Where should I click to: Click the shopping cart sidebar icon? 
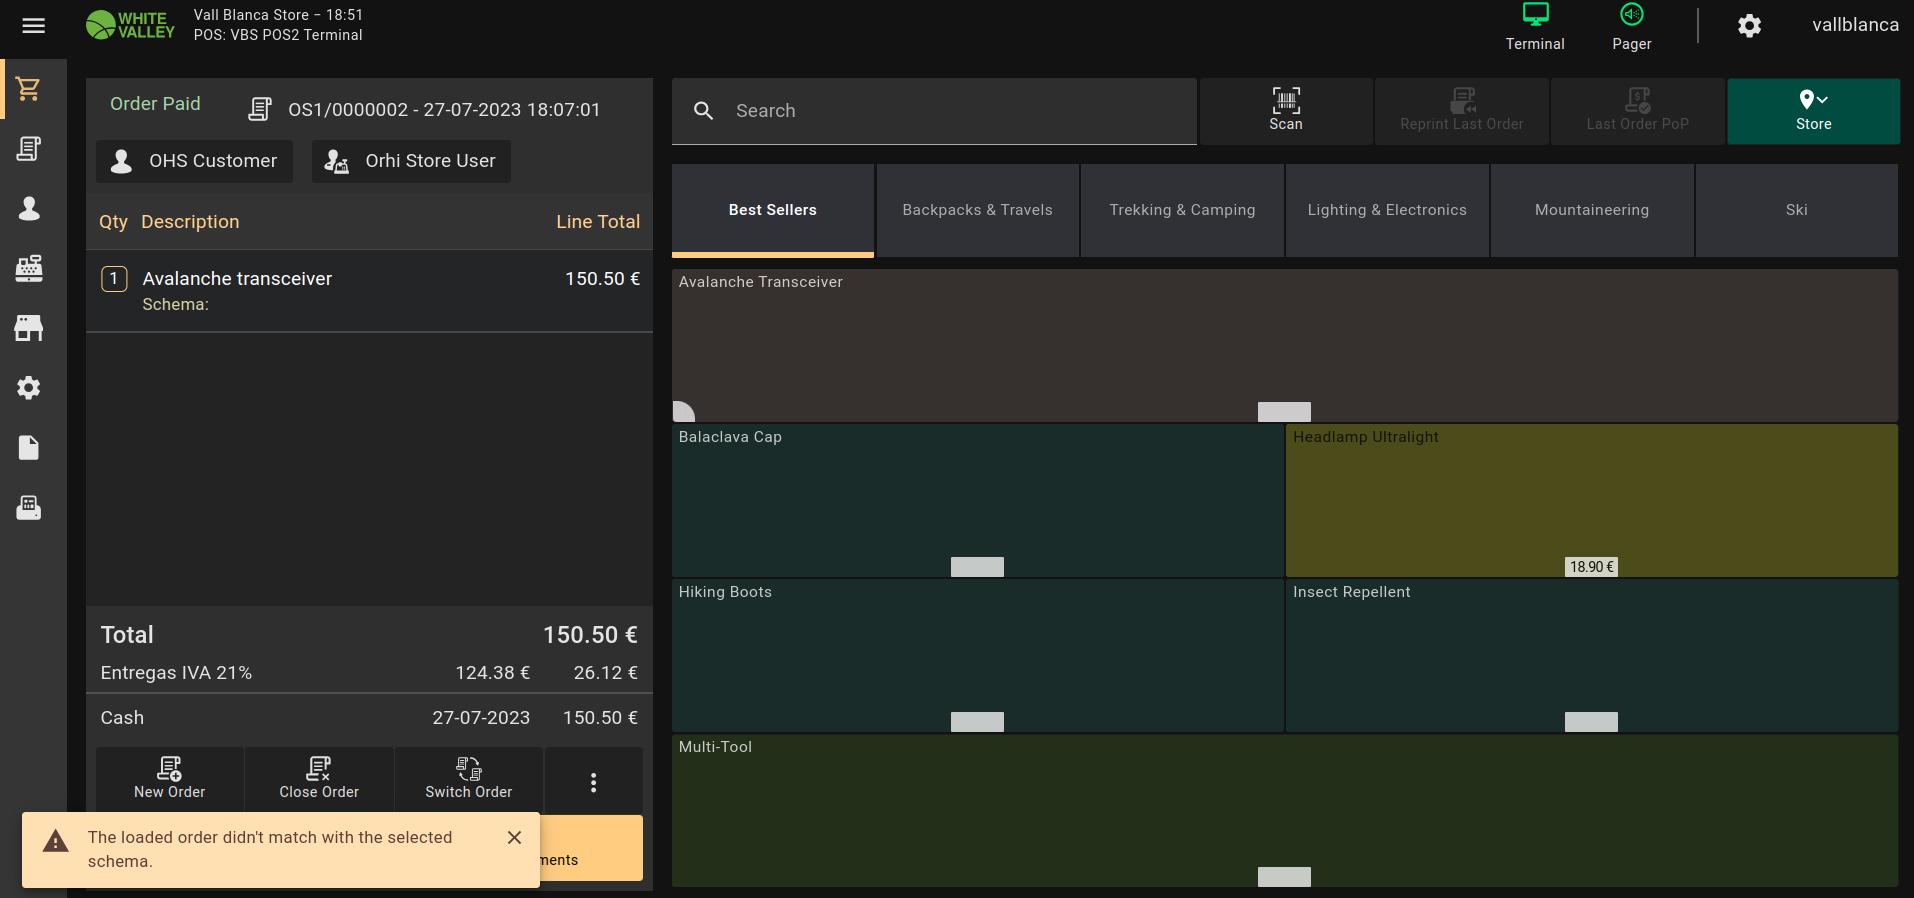29,89
